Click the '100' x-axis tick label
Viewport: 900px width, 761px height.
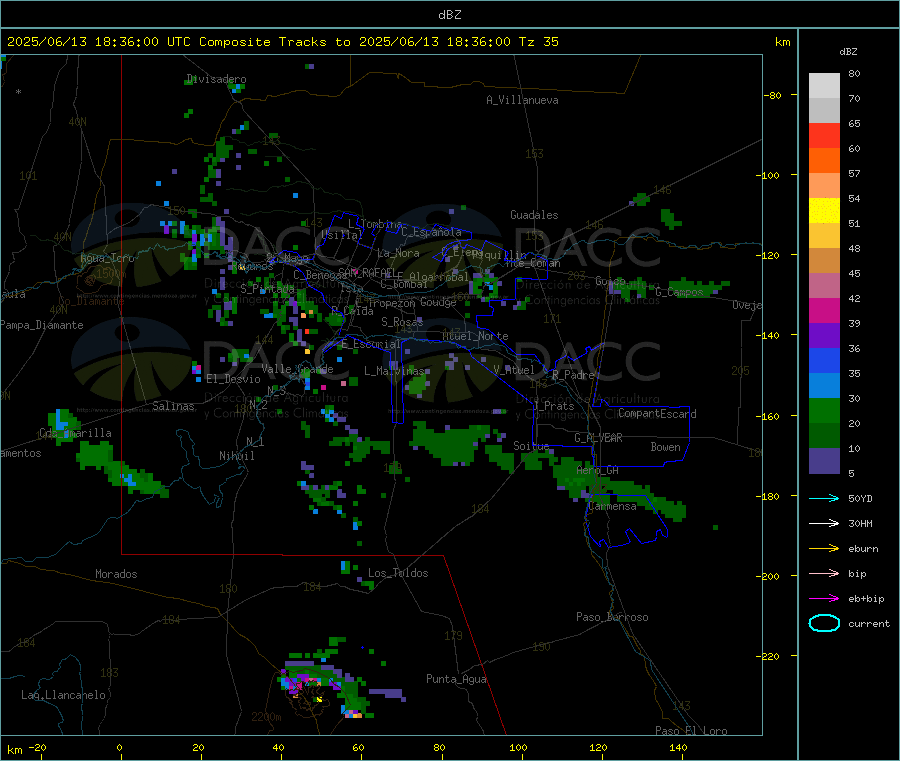click(x=518, y=747)
